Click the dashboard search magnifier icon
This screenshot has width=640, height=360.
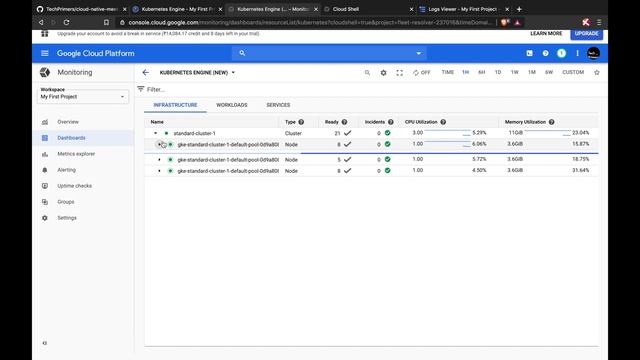[x=367, y=72]
